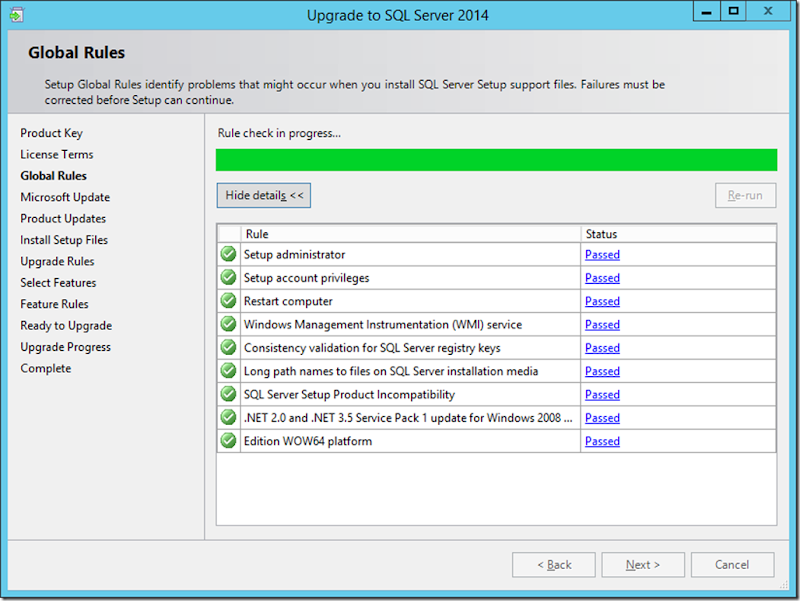Open Passed status for WMI service
This screenshot has width=800, height=601.
click(603, 325)
